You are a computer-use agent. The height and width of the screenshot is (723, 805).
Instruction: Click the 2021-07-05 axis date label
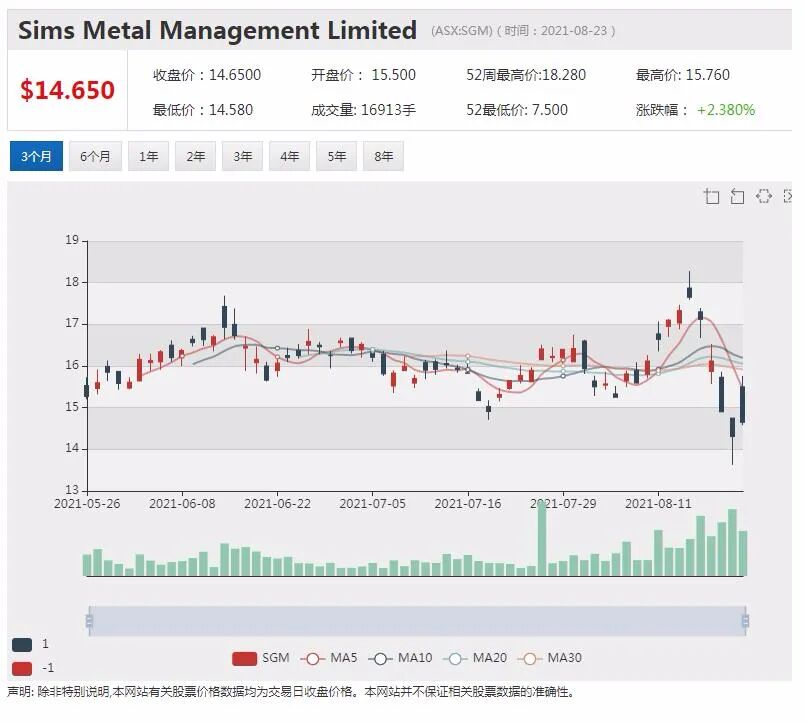pos(373,504)
